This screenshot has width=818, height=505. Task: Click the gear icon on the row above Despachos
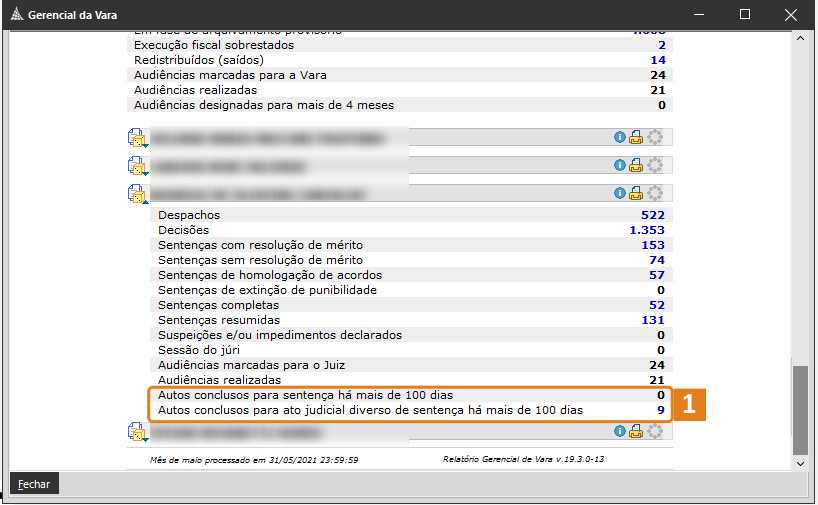[655, 193]
